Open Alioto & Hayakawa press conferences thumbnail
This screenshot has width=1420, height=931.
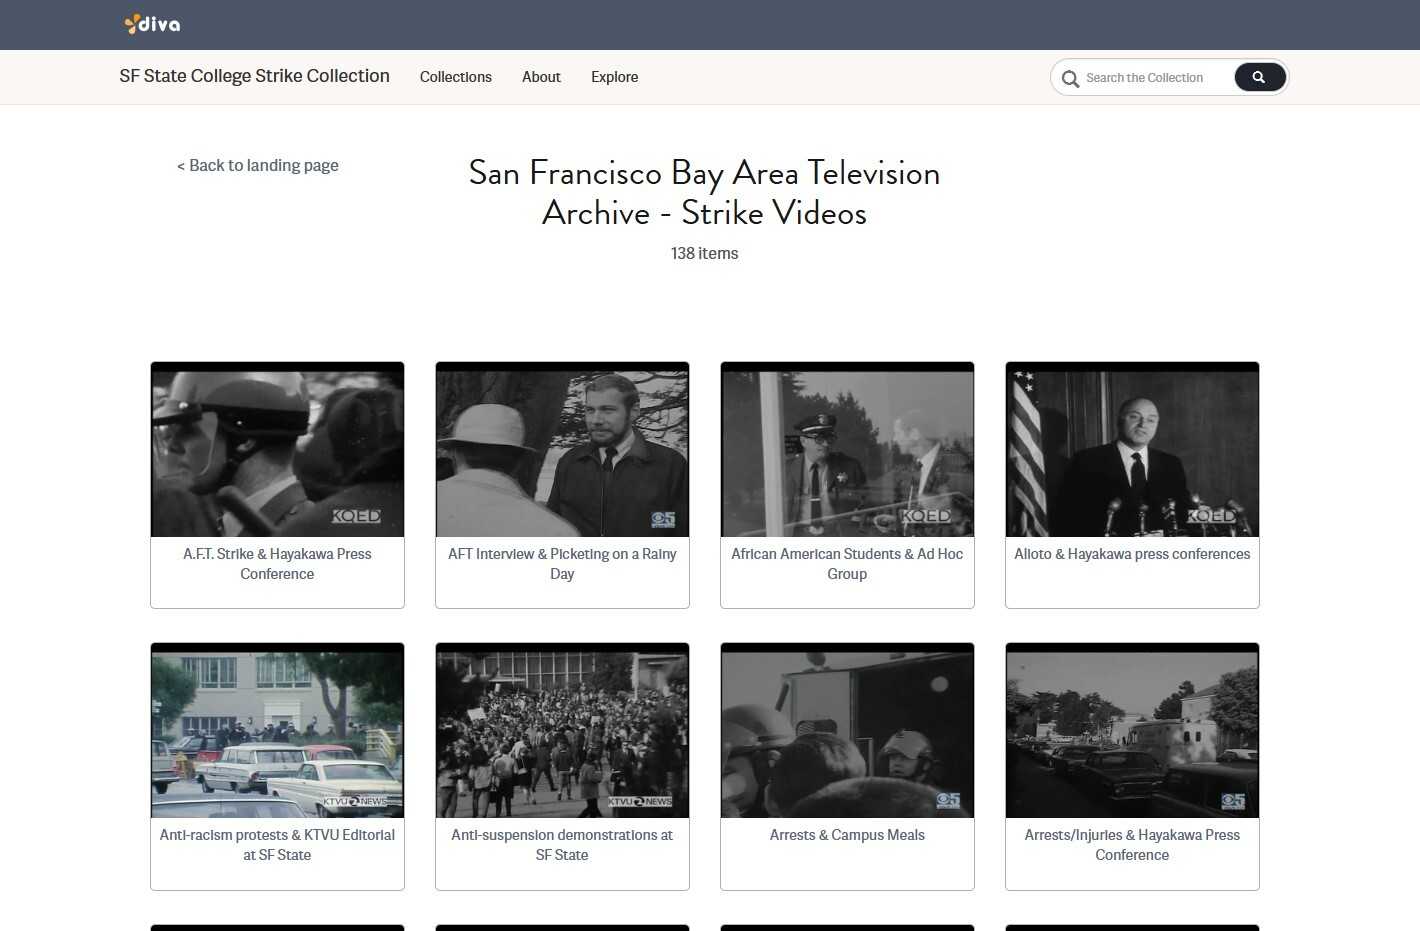(1132, 450)
